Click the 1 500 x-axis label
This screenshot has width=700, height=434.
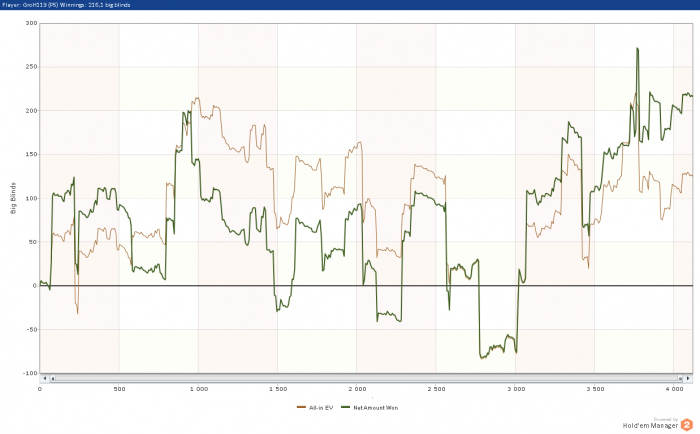(278, 389)
